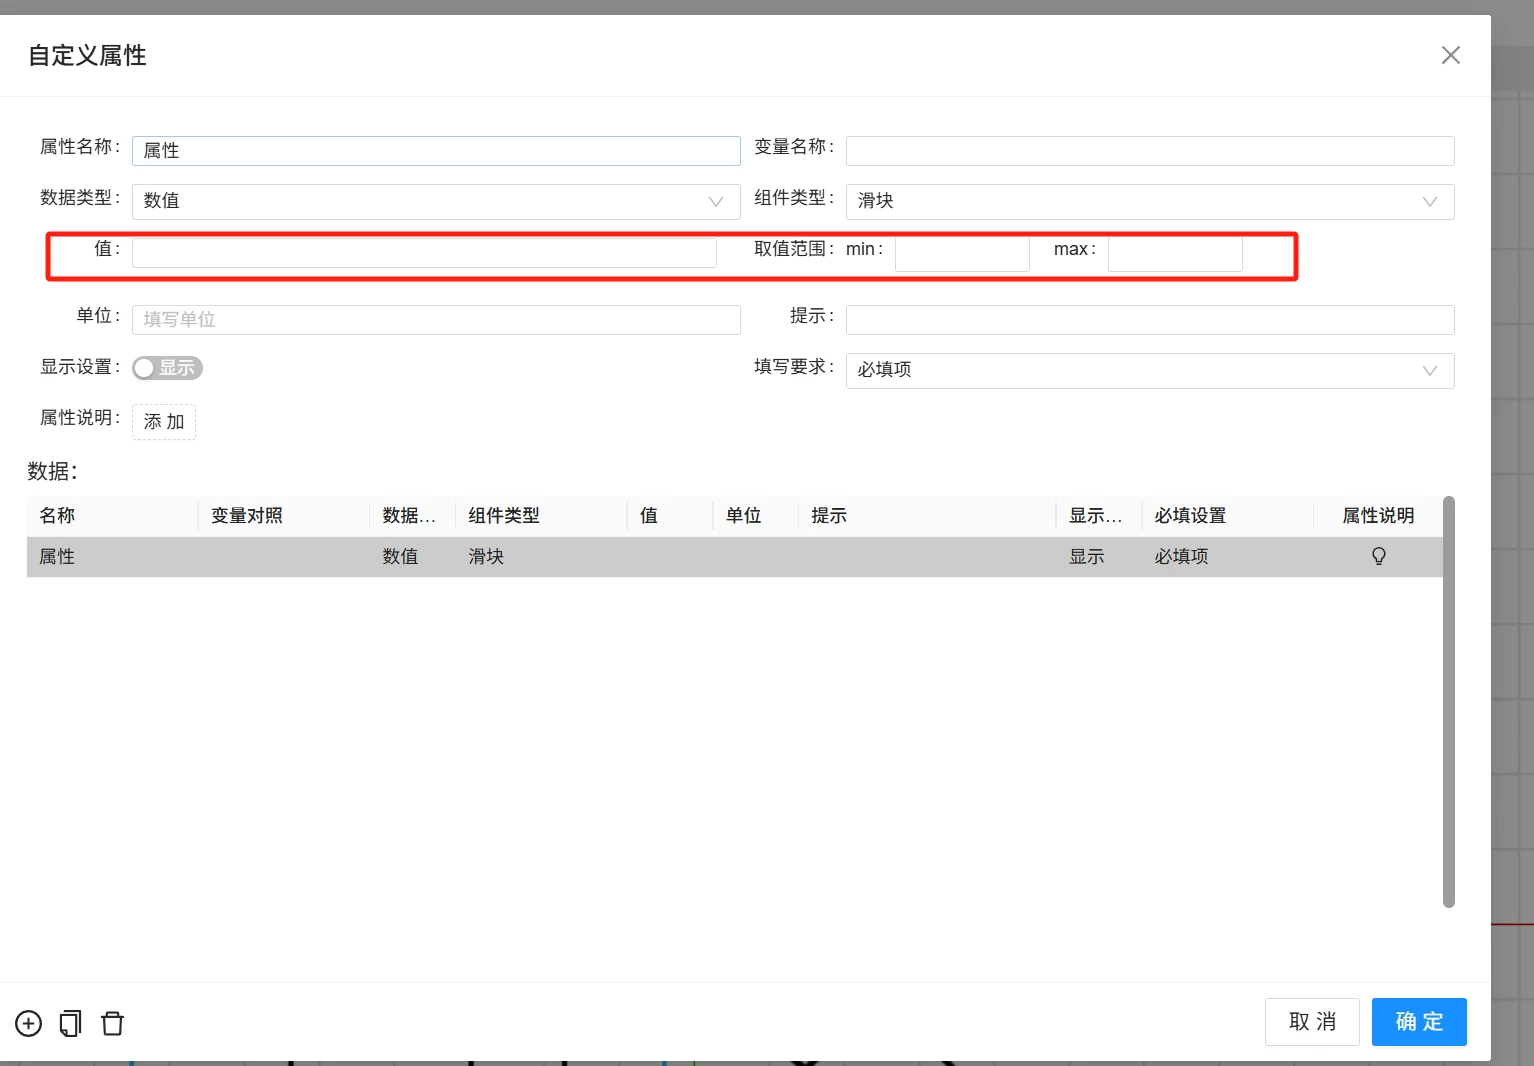This screenshot has width=1534, height=1066.
Task: Focus the 提示 input field
Action: pyautogui.click(x=1150, y=320)
